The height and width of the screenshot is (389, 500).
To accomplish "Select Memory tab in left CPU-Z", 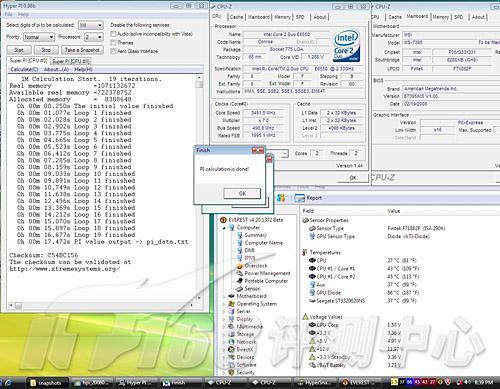I will pyautogui.click(x=282, y=17).
